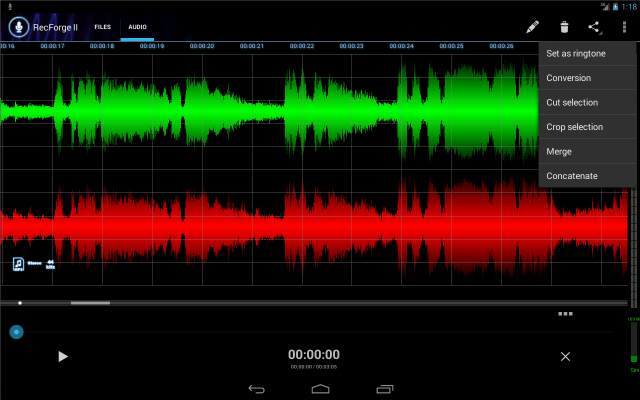Select Merge from the dropdown

[x=559, y=151]
